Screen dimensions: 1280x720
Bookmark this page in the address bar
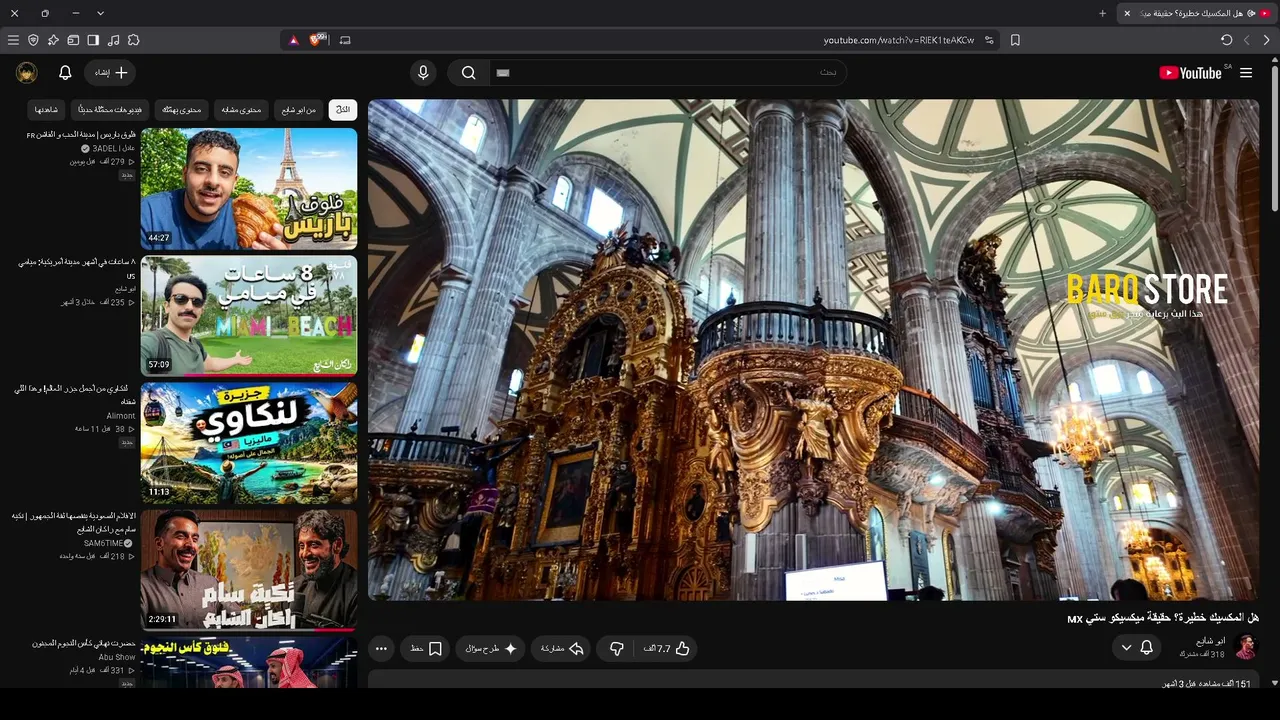coord(1015,40)
